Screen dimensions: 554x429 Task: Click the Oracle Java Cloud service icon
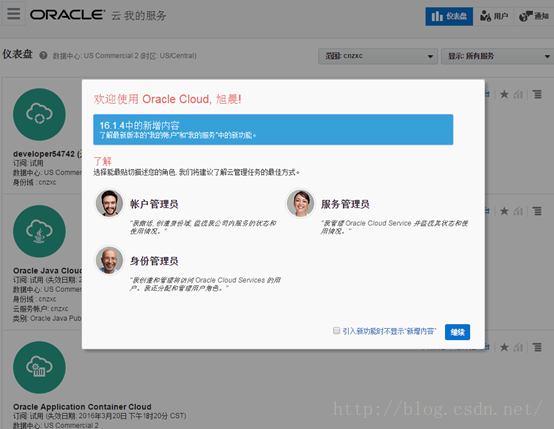[39, 231]
